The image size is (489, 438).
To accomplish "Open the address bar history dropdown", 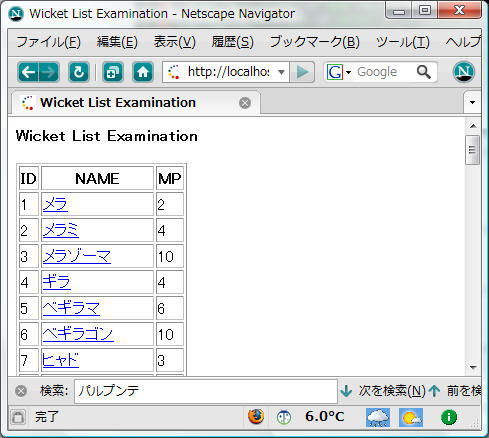I will click(x=281, y=72).
